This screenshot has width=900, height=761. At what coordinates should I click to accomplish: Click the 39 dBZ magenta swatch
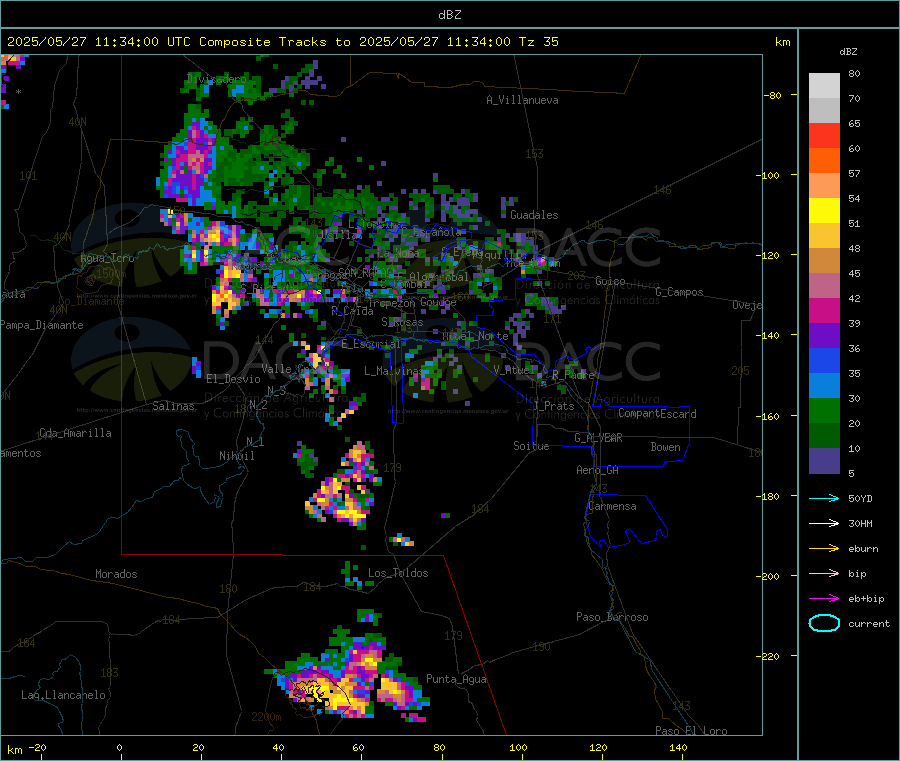(x=824, y=310)
